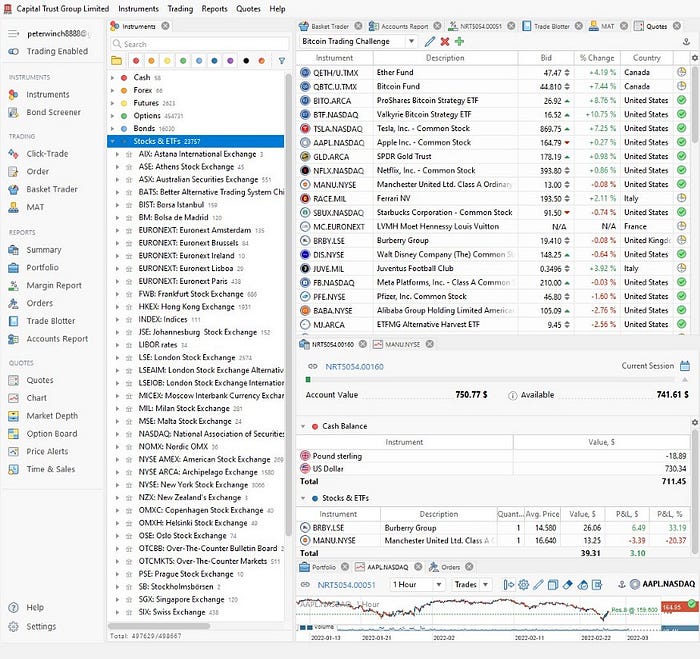Click the green plus add-watchlist icon
The height and width of the screenshot is (659, 700).
tap(459, 42)
